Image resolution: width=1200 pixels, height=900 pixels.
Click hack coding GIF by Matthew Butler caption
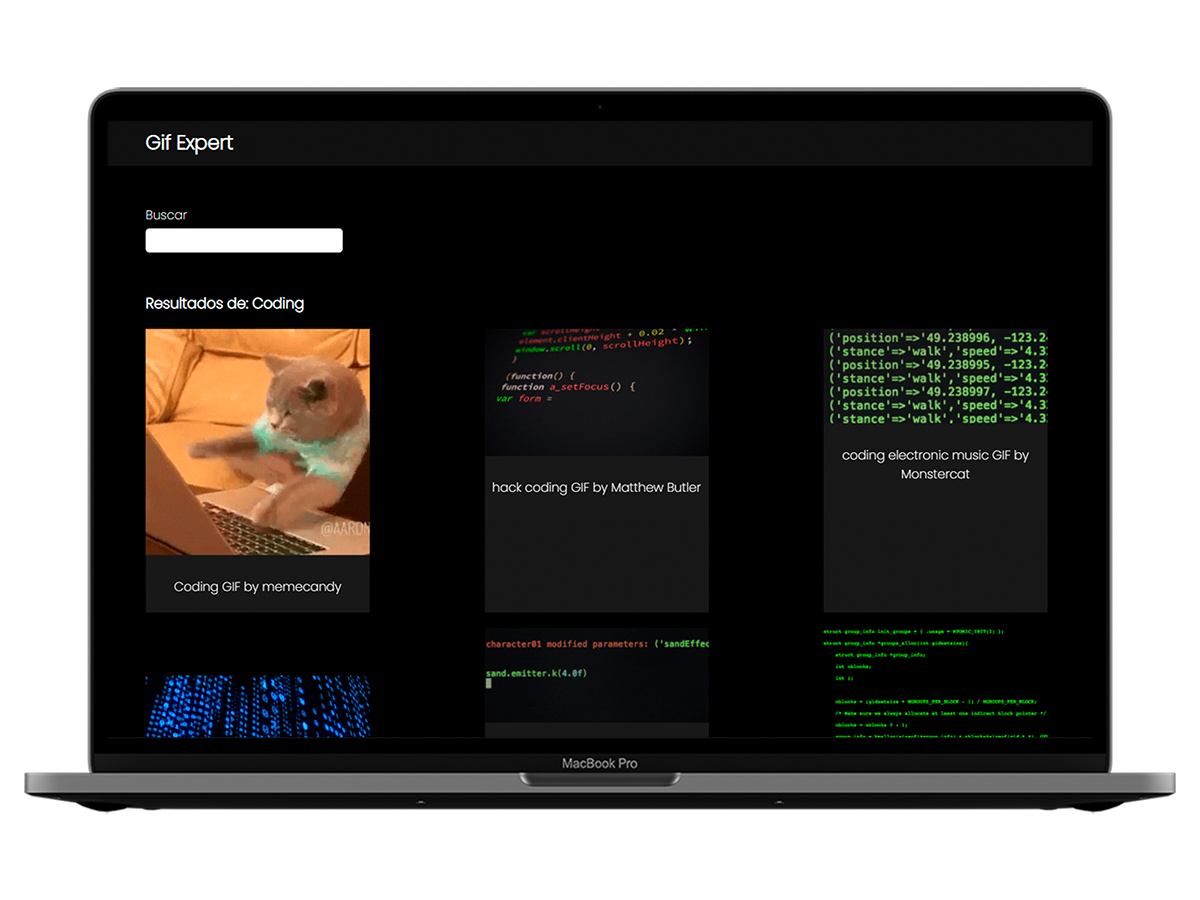596,488
